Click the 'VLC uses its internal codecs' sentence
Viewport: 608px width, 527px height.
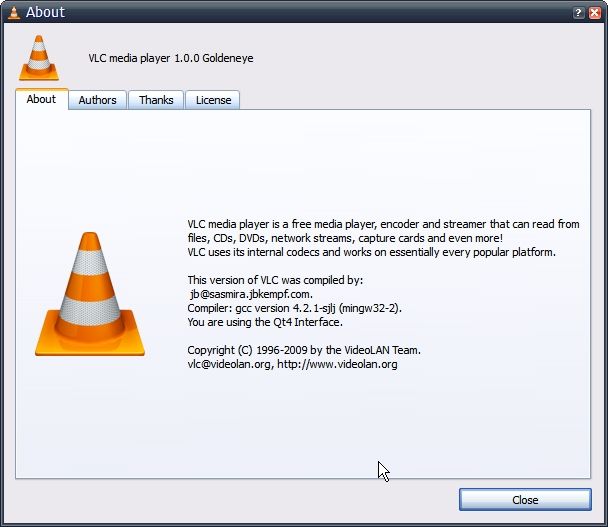[371, 252]
